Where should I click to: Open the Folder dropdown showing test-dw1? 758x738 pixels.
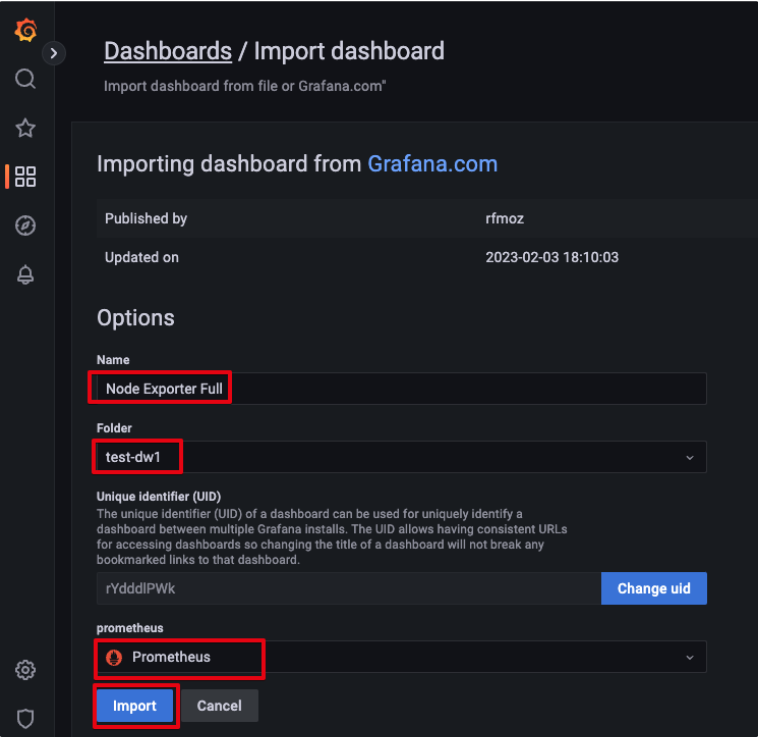click(x=401, y=457)
